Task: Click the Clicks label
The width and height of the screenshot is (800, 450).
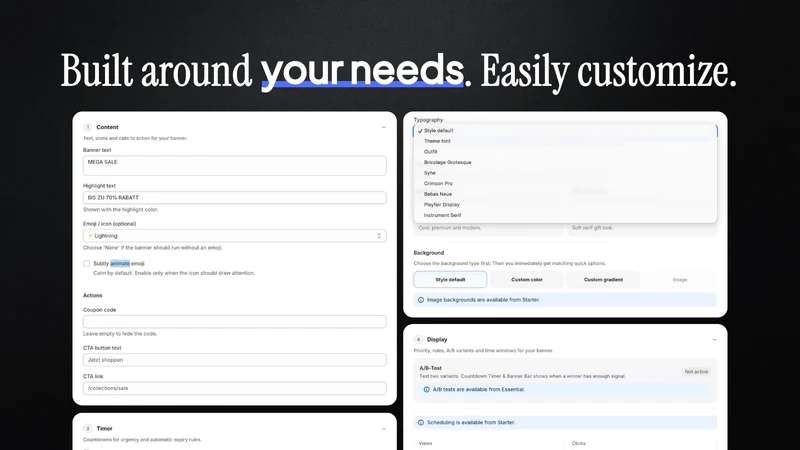Action: 579,443
